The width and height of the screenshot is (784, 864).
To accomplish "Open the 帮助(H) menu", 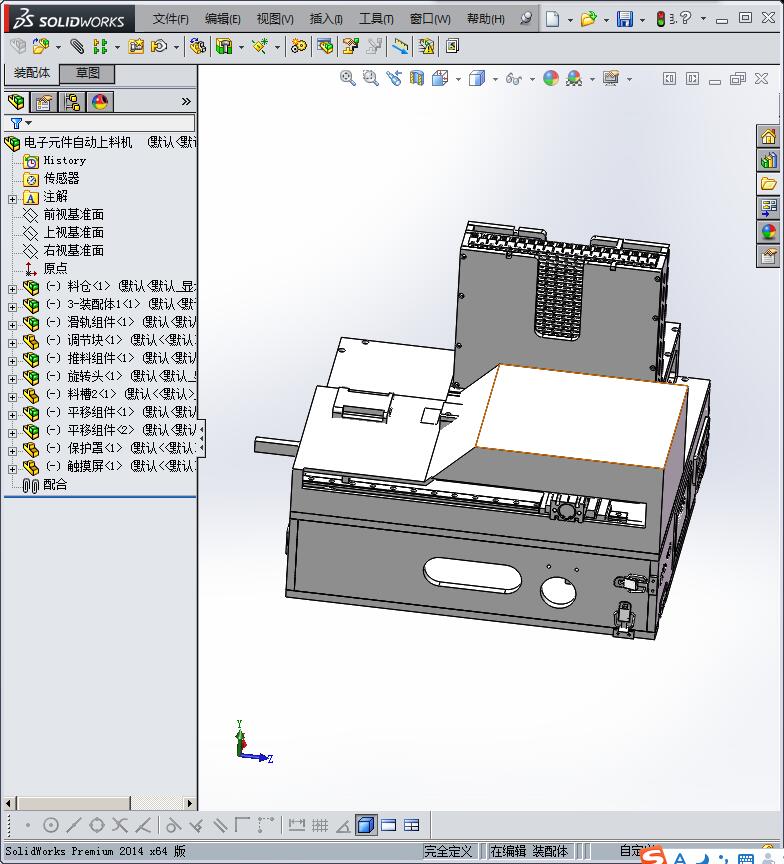I will click(485, 19).
